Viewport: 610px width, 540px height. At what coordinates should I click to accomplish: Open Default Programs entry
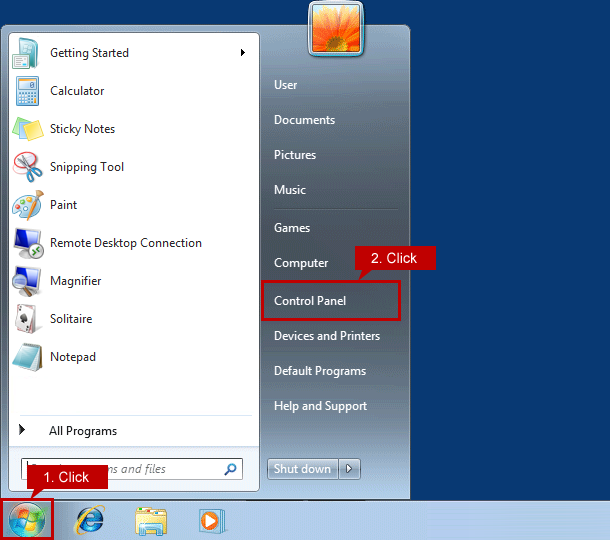click(x=320, y=371)
